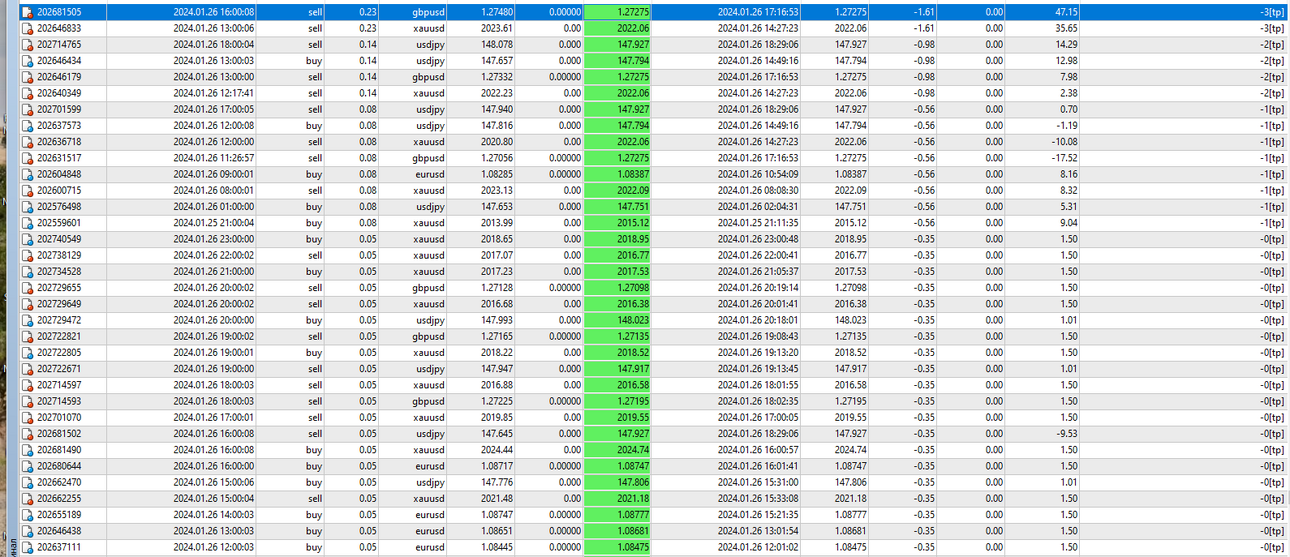Select the icon next to order 202576498

(27, 207)
